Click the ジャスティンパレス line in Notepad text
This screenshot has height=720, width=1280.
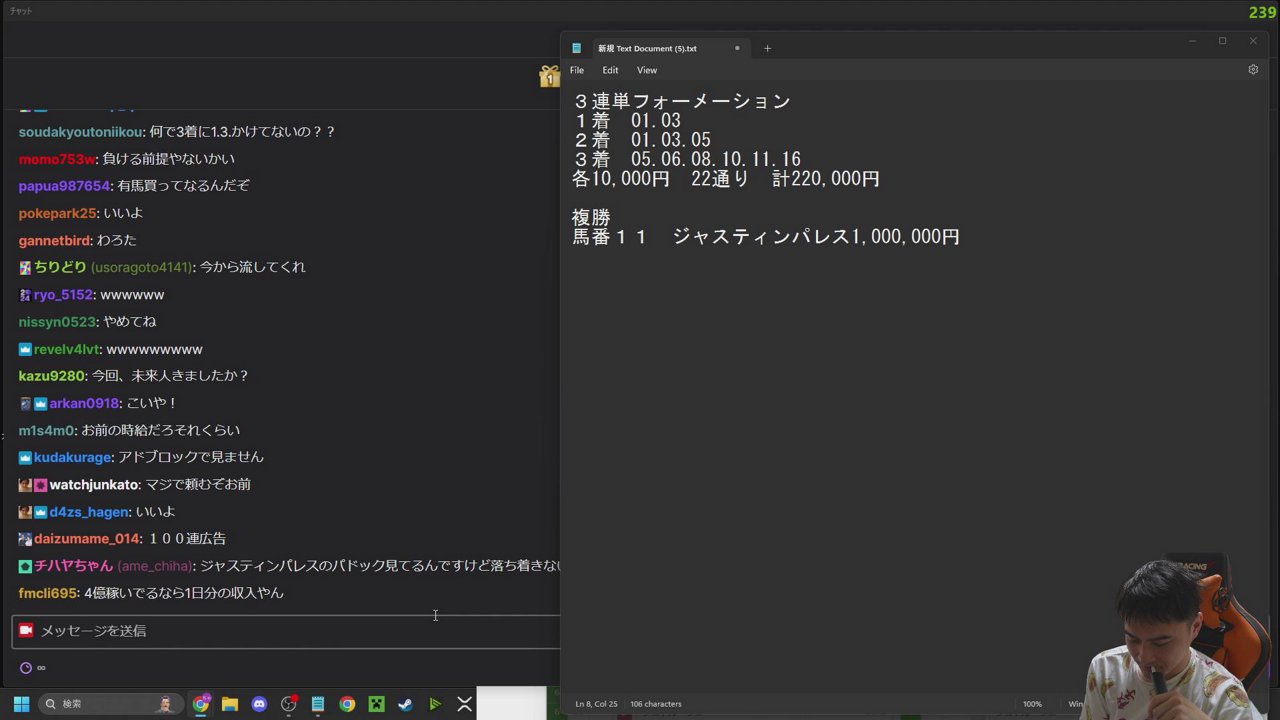pos(765,237)
